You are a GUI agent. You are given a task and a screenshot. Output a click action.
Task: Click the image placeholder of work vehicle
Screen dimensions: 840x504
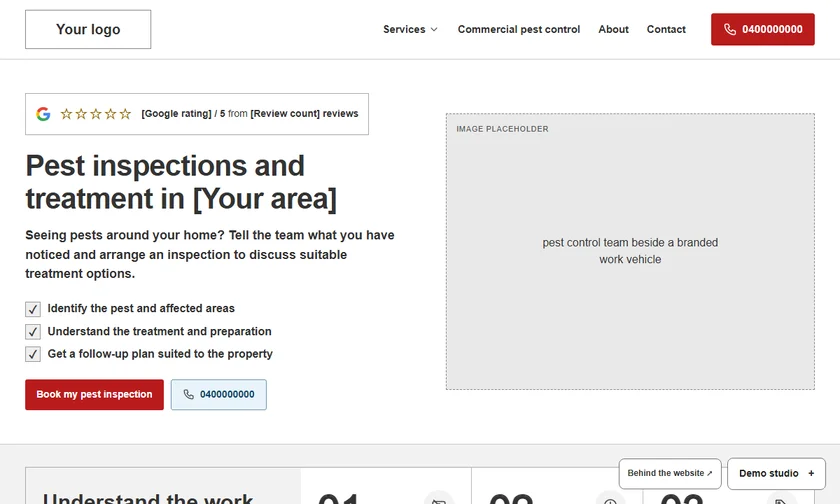point(630,251)
